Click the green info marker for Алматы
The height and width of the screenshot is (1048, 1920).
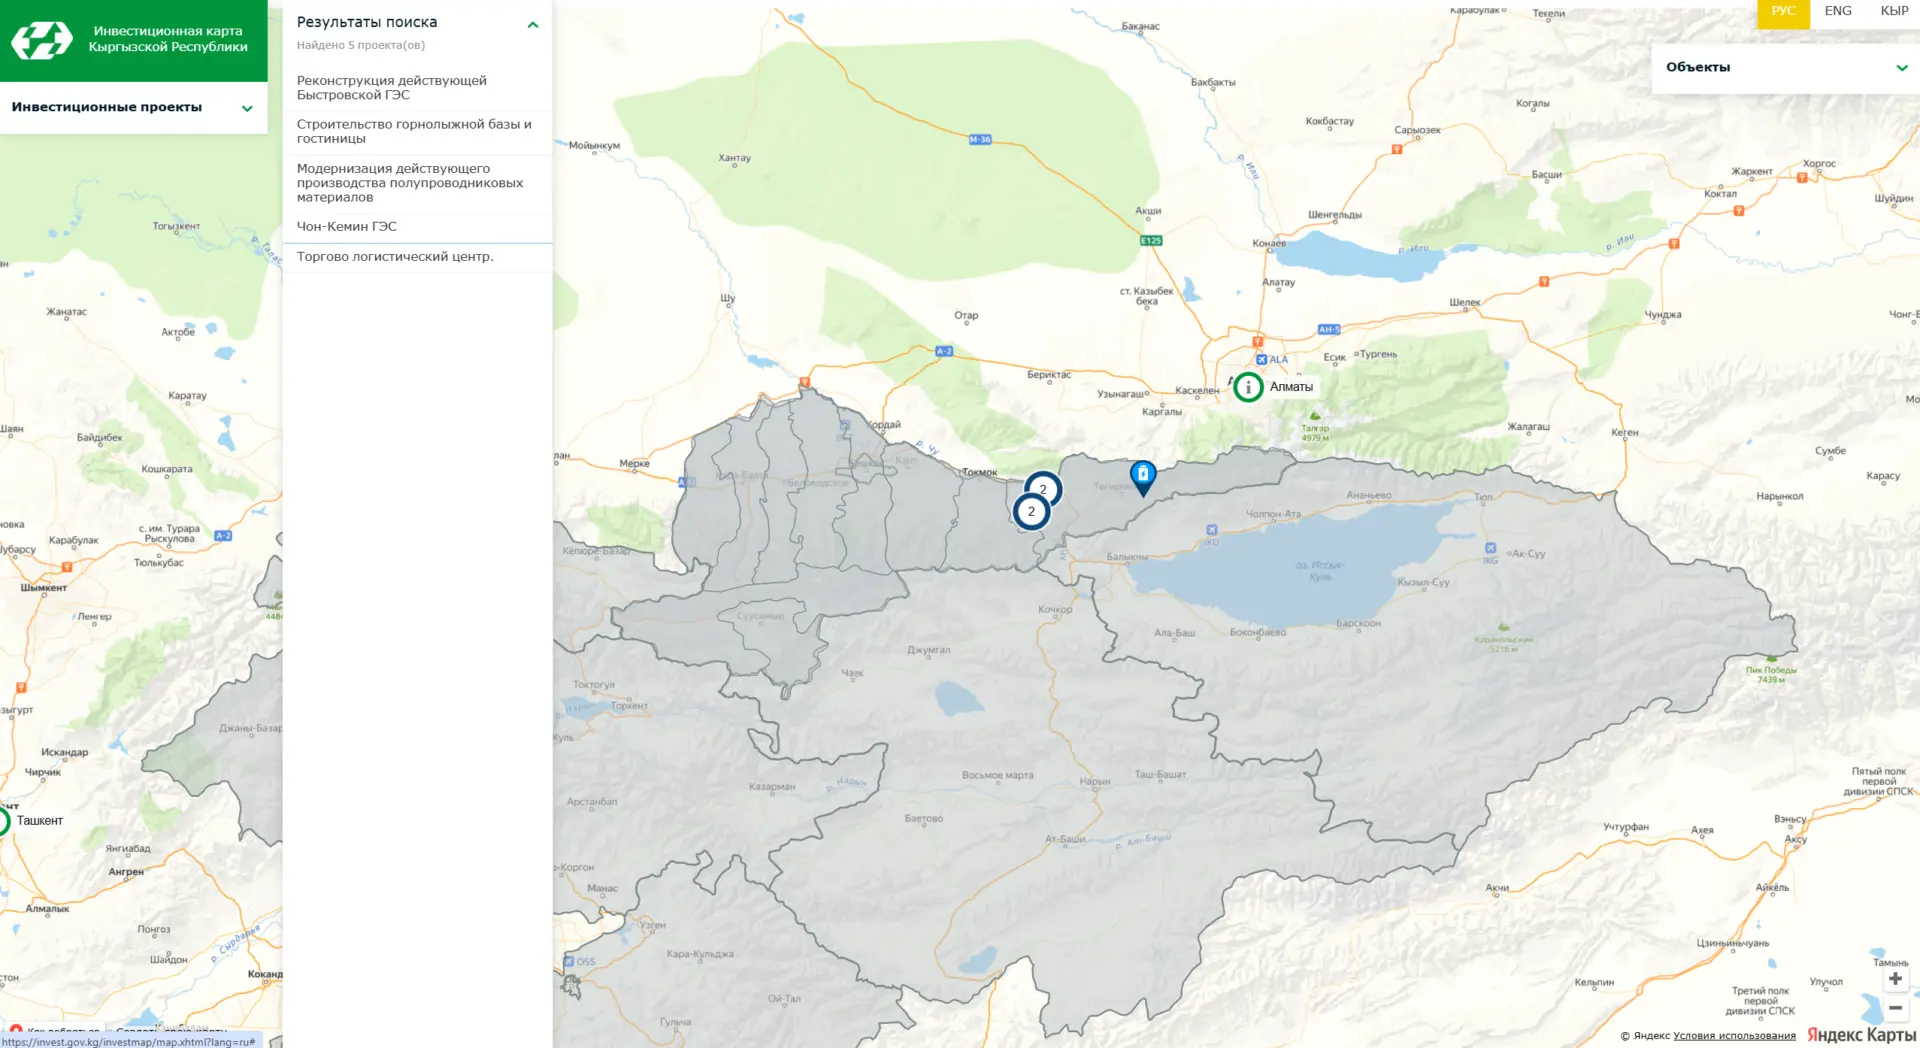coord(1248,387)
